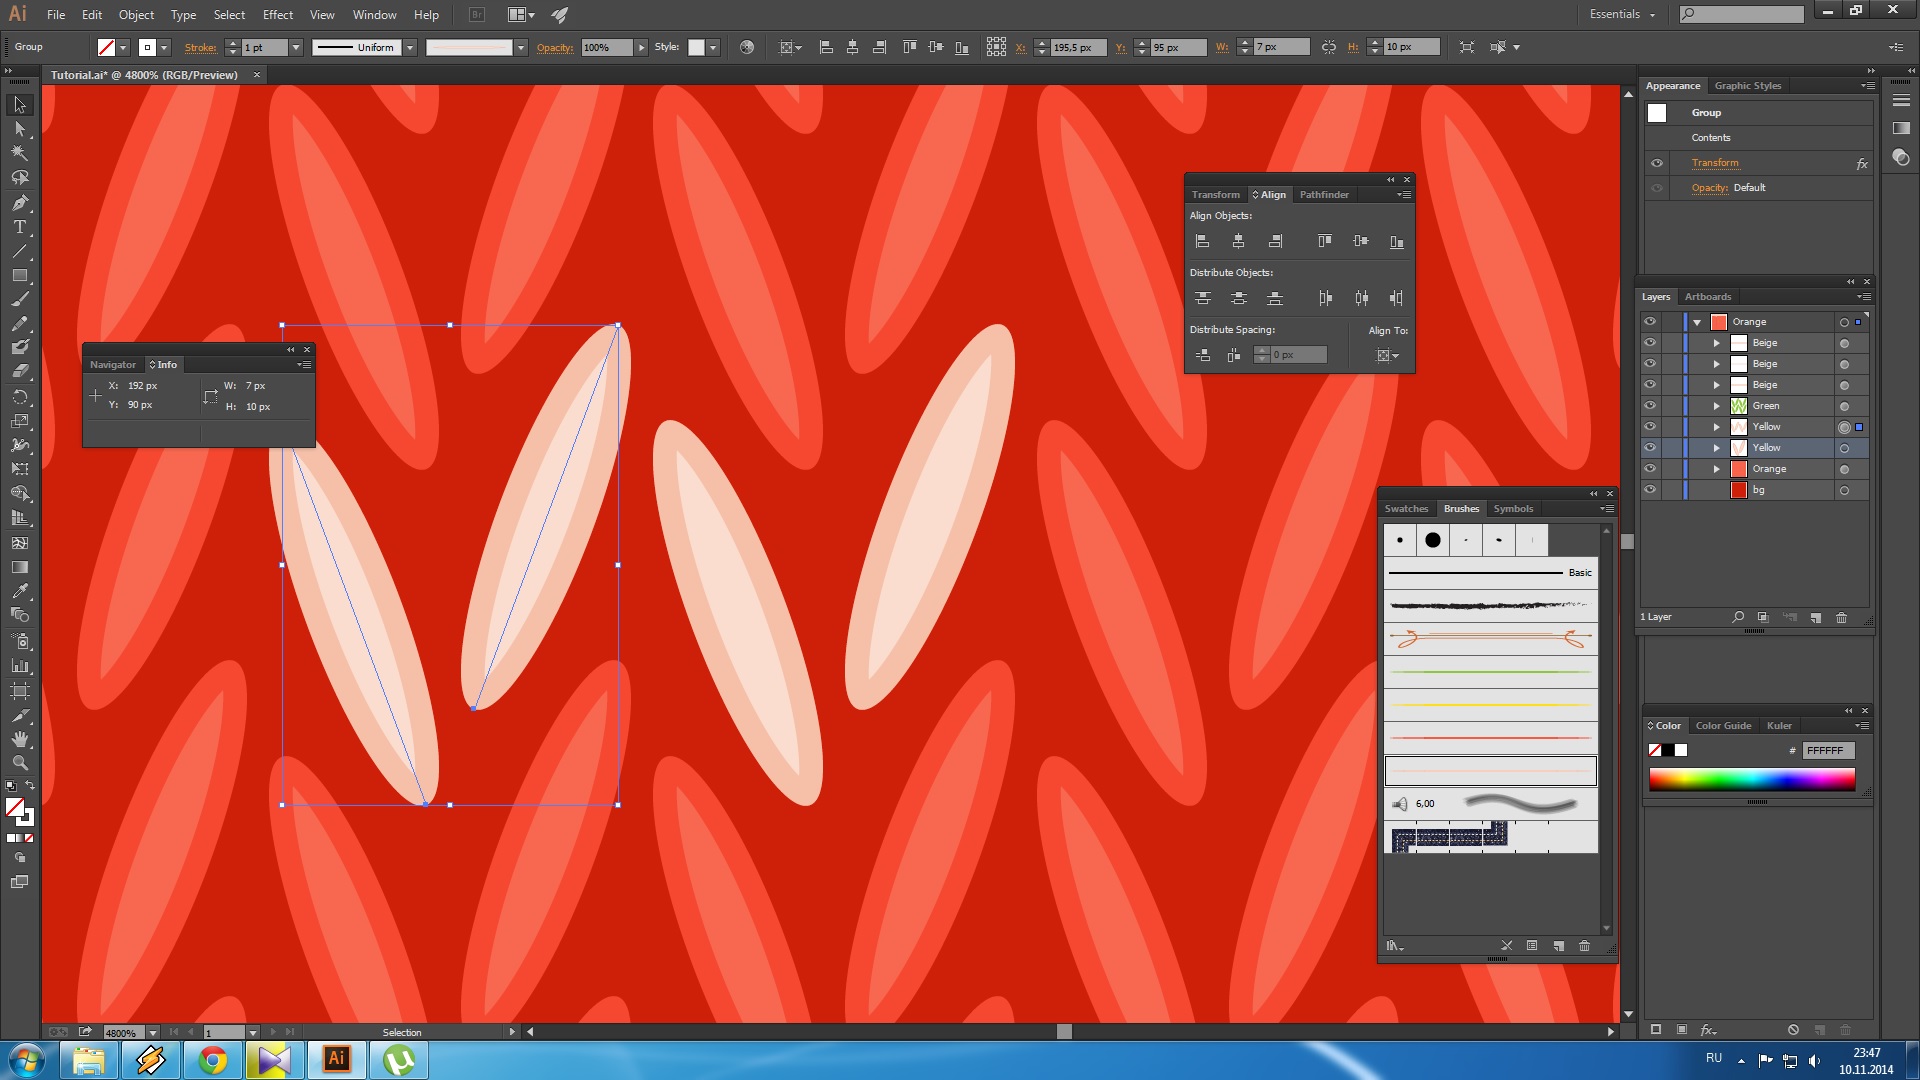
Task: Click Stroke label in control bar
Action: pyautogui.click(x=200, y=47)
